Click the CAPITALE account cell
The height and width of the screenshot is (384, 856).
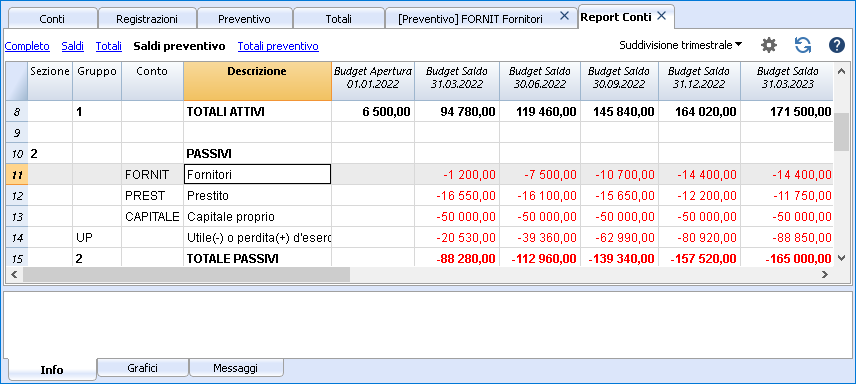tap(152, 216)
